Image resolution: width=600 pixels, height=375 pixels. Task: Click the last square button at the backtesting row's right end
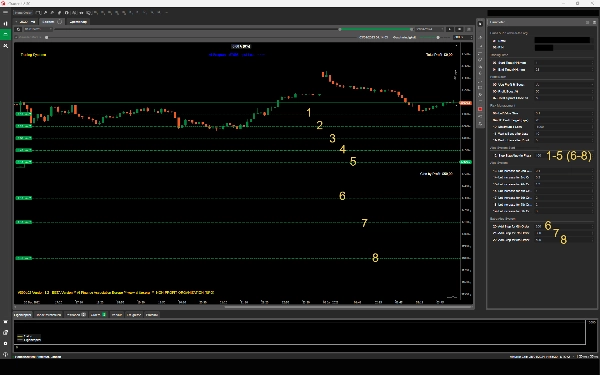[468, 29]
